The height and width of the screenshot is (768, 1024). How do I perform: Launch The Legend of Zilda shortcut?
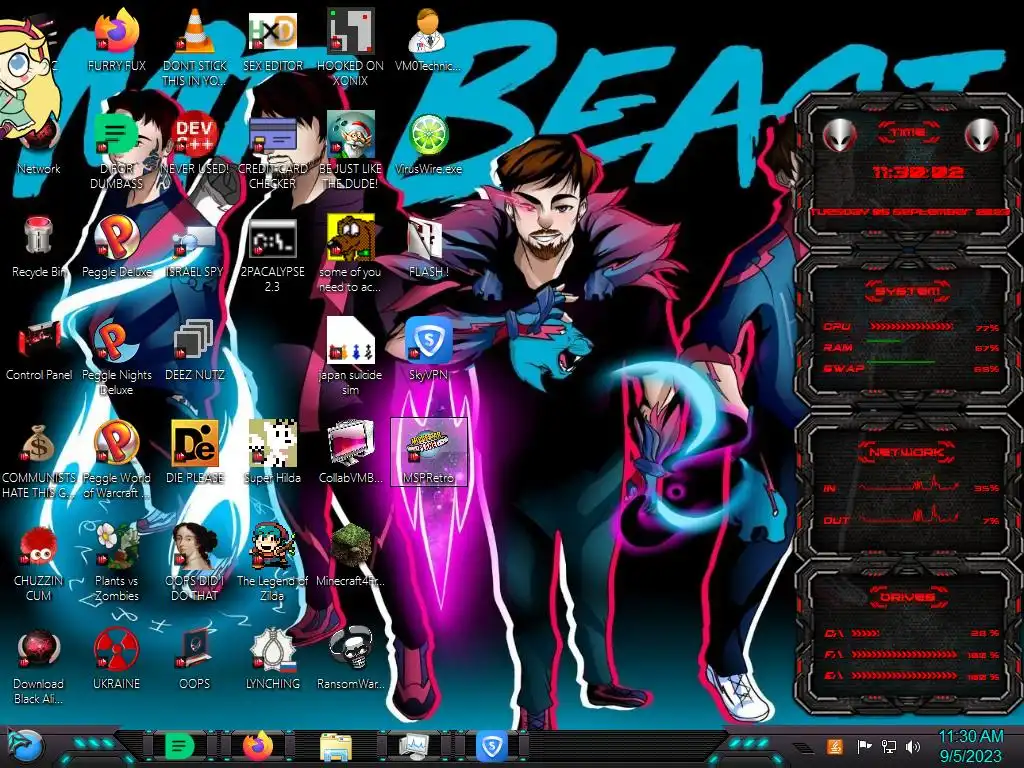click(272, 563)
